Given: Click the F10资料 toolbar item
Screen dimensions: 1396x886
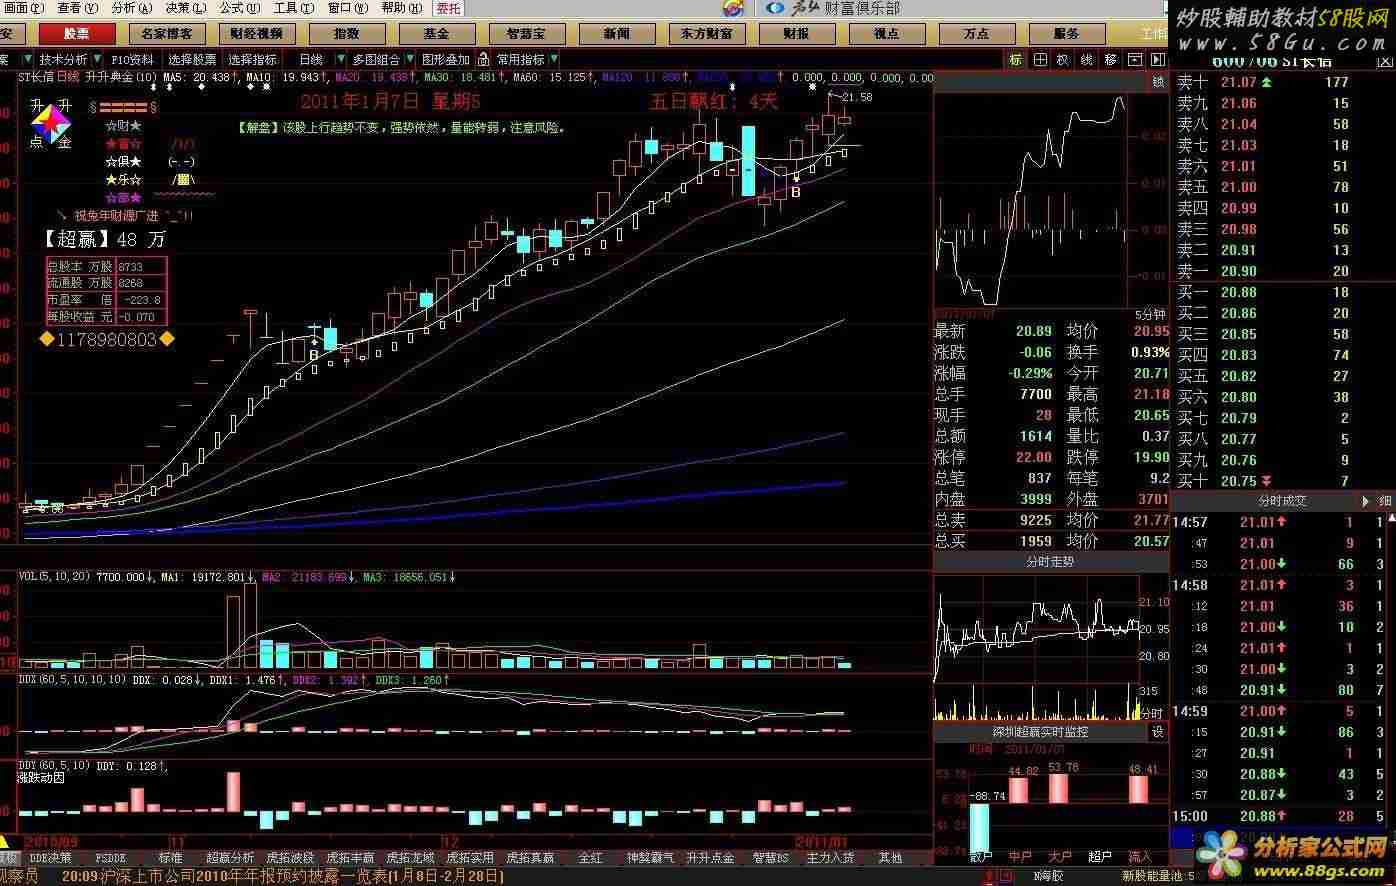Looking at the screenshot, I should click(132, 60).
